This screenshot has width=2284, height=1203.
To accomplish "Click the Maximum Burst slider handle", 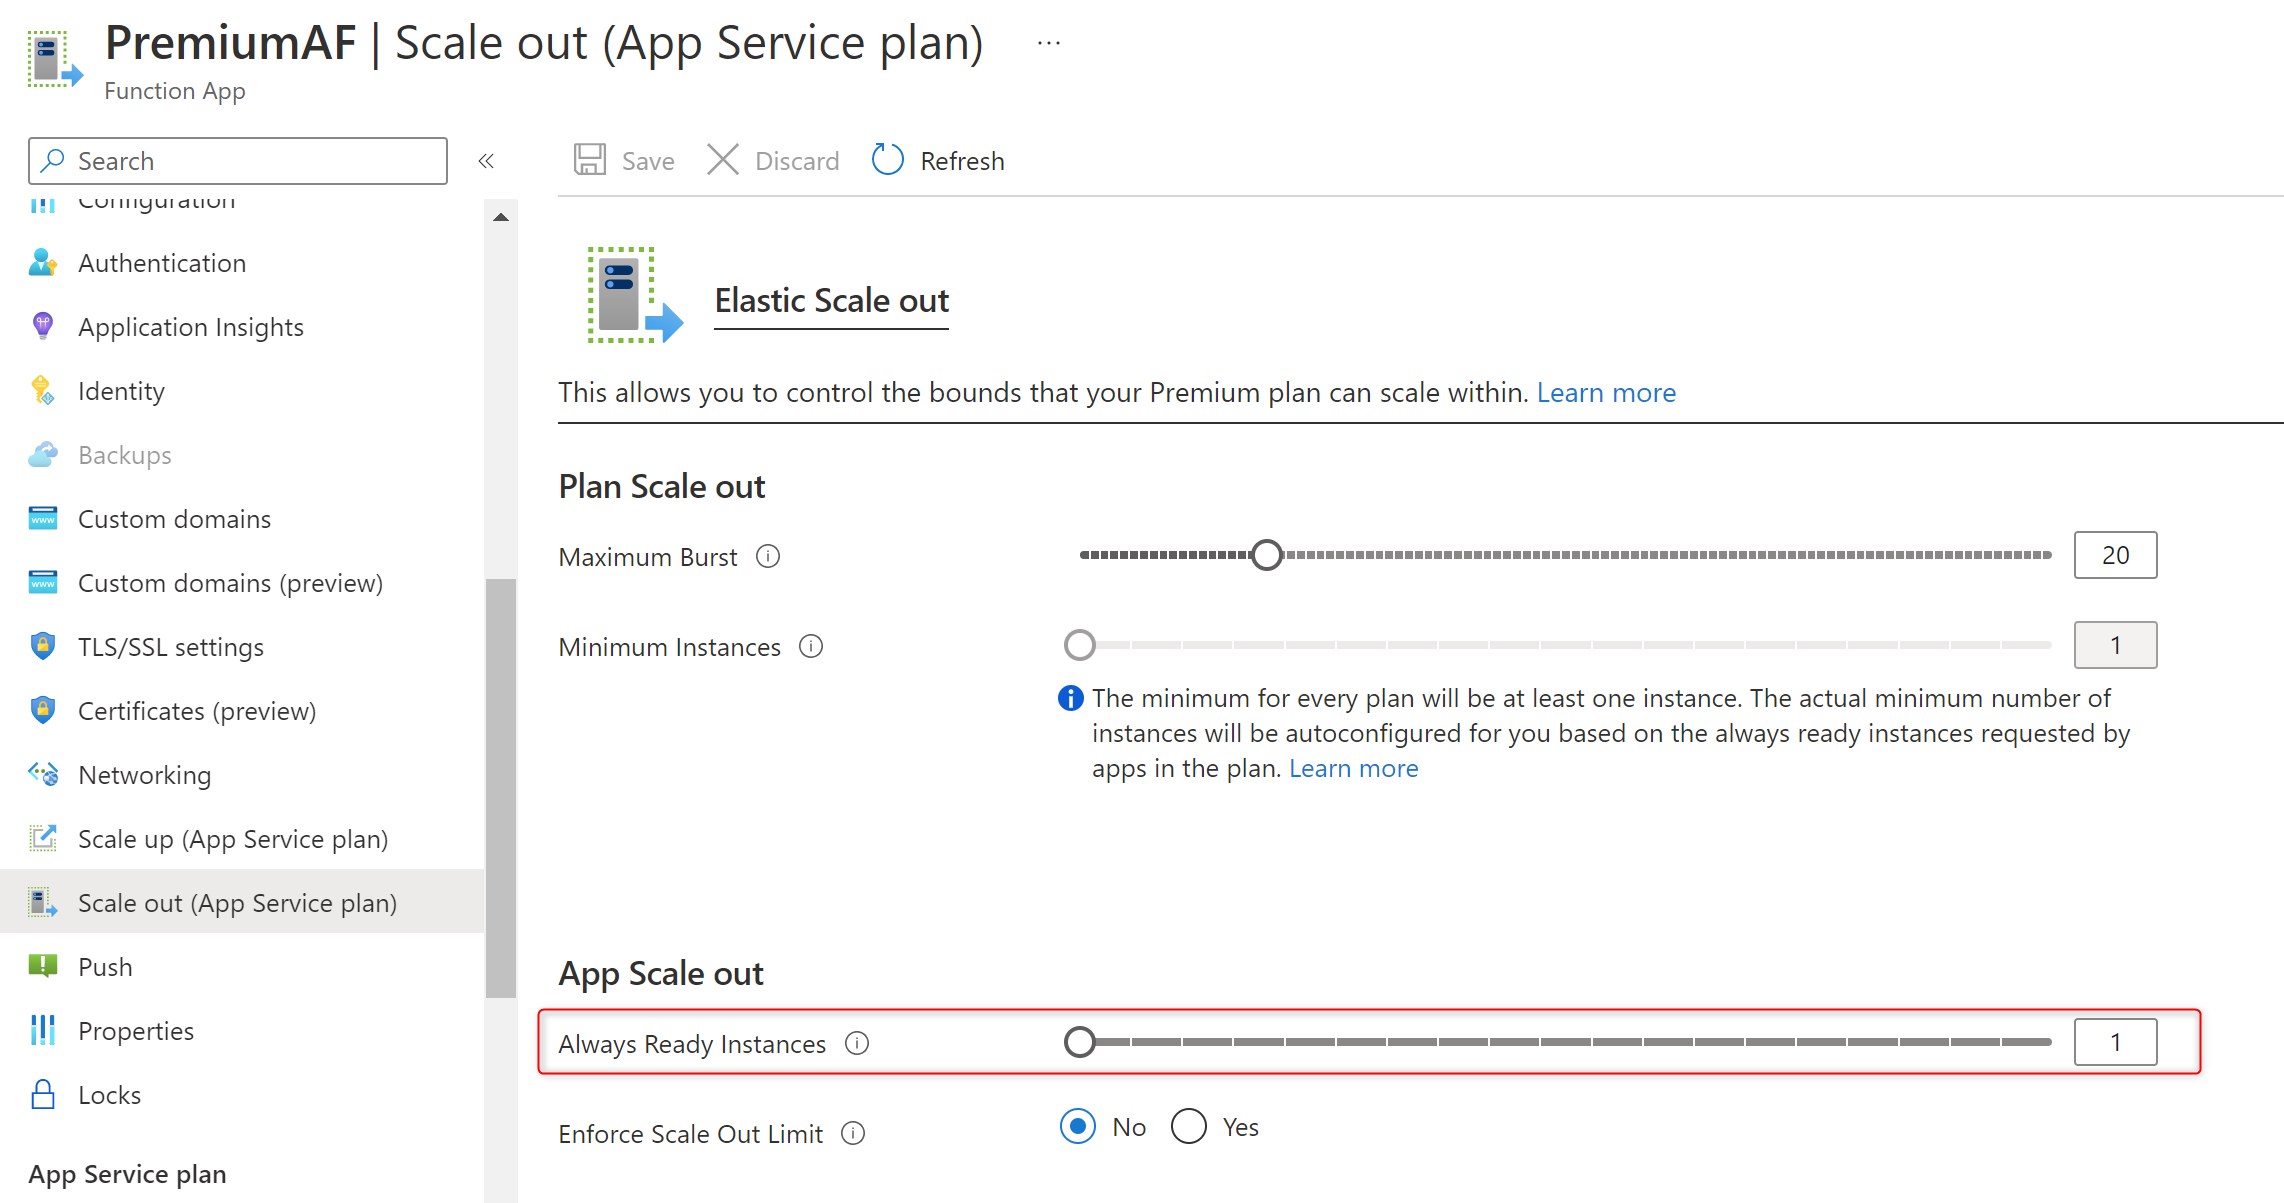I will click(1267, 555).
